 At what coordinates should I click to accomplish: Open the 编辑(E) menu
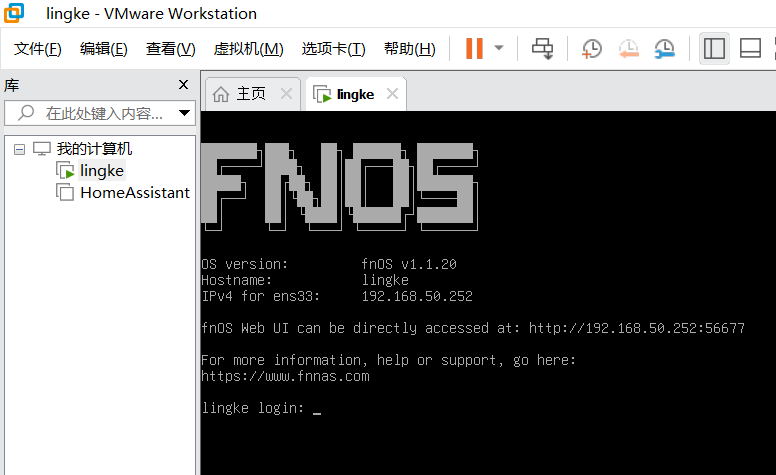coord(103,48)
